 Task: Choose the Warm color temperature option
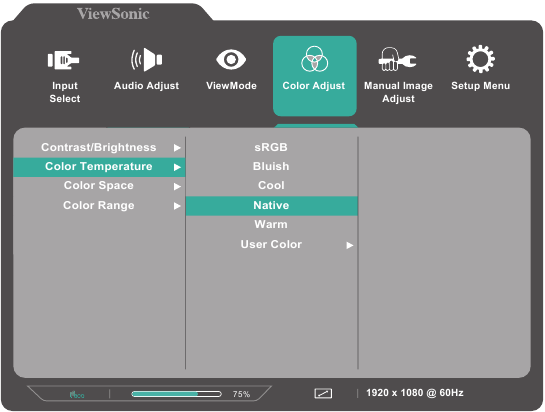[x=271, y=225]
